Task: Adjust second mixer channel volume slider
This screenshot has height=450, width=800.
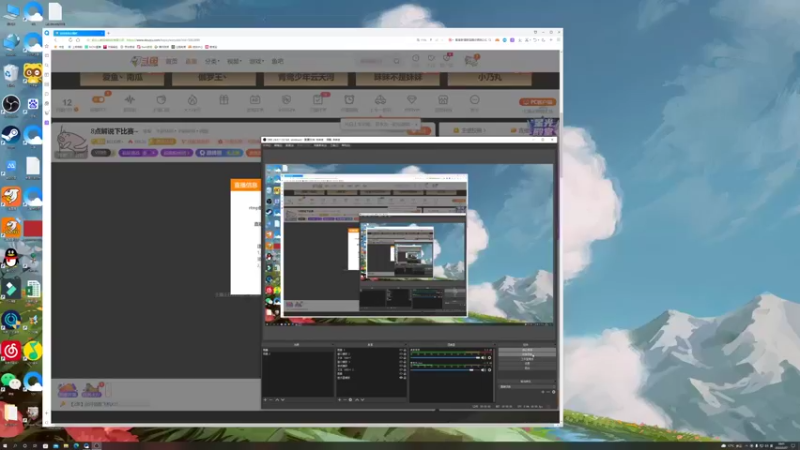Action: click(x=445, y=370)
